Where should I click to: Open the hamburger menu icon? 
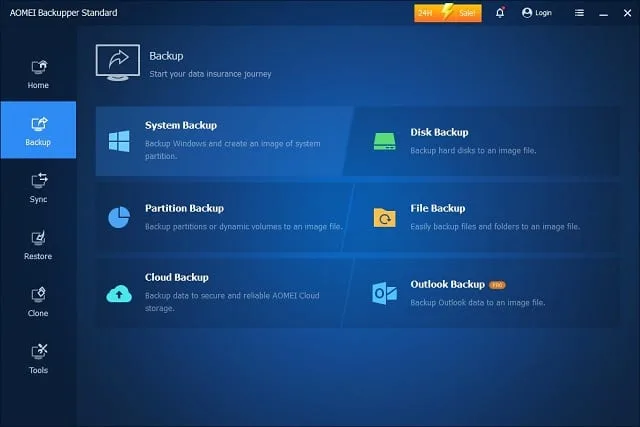[x=579, y=13]
